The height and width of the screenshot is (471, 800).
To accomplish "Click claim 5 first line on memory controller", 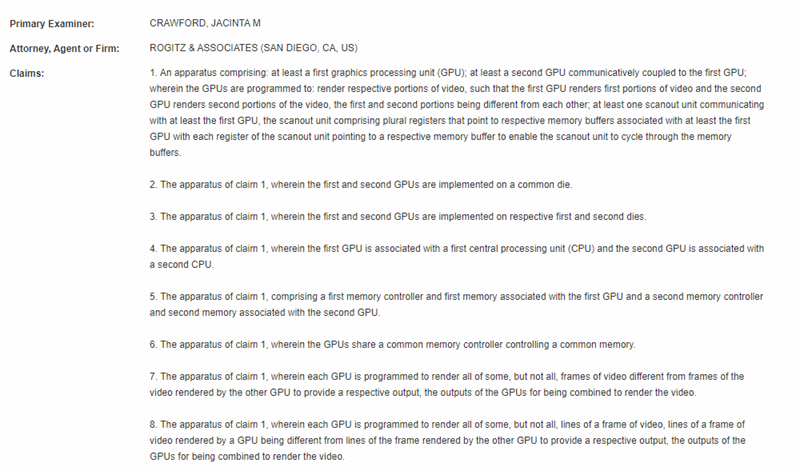I will click(457, 296).
